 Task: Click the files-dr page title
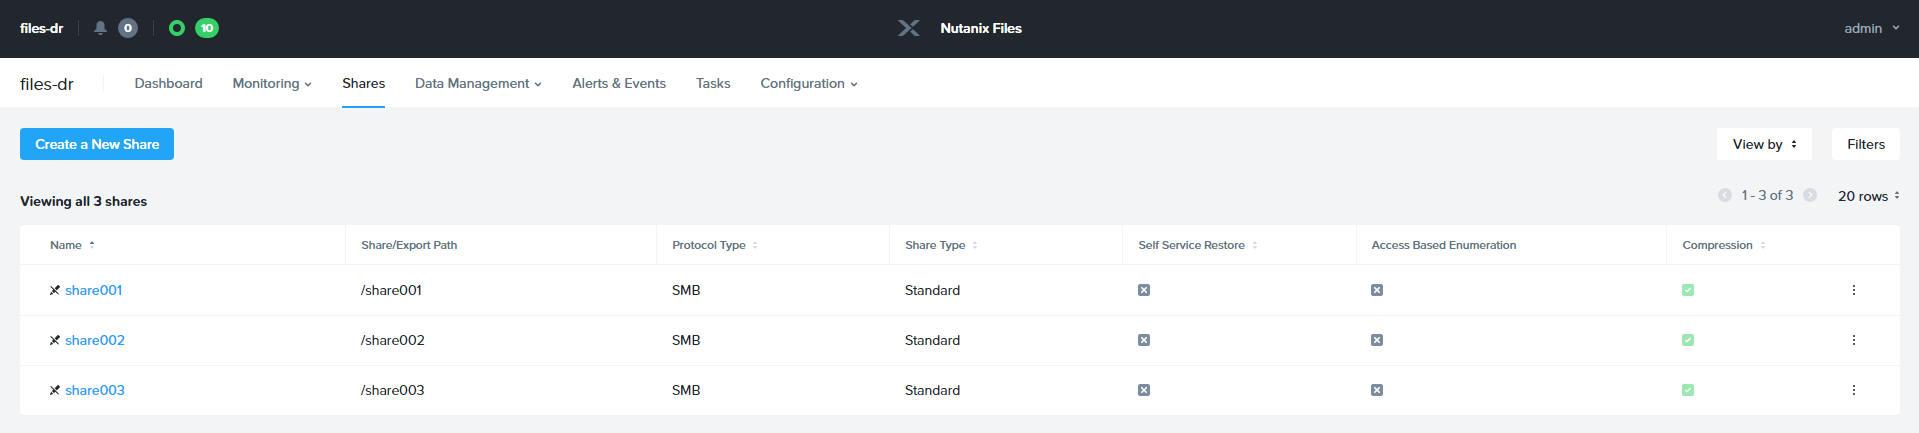(47, 84)
